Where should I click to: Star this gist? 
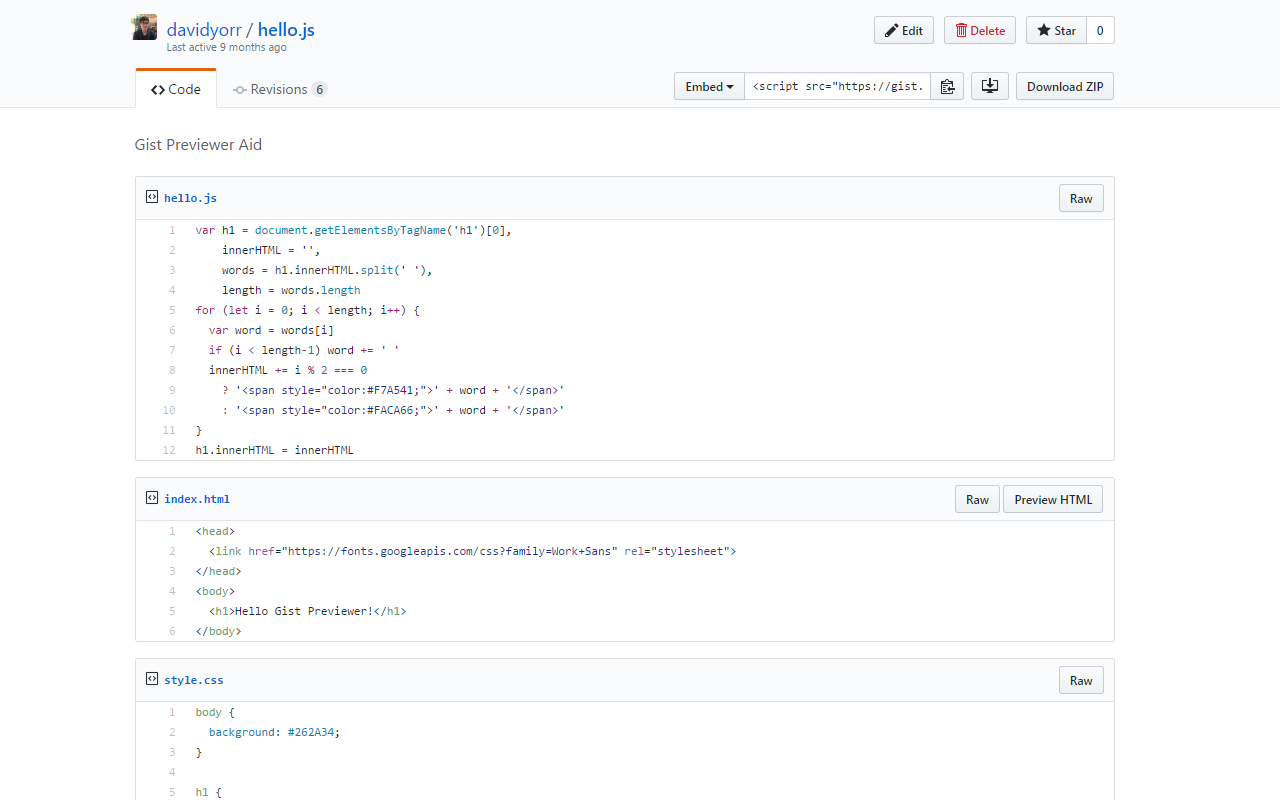[x=1056, y=31]
